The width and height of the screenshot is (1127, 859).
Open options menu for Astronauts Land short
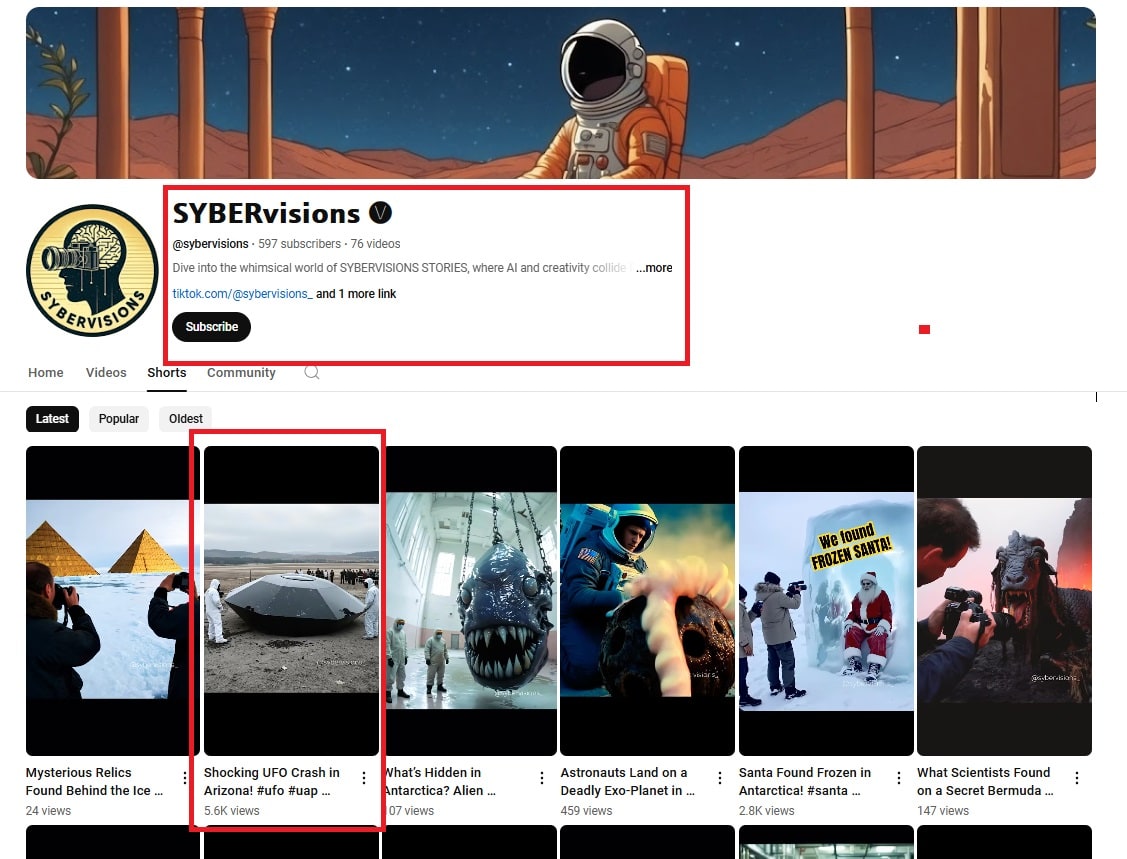click(x=719, y=778)
